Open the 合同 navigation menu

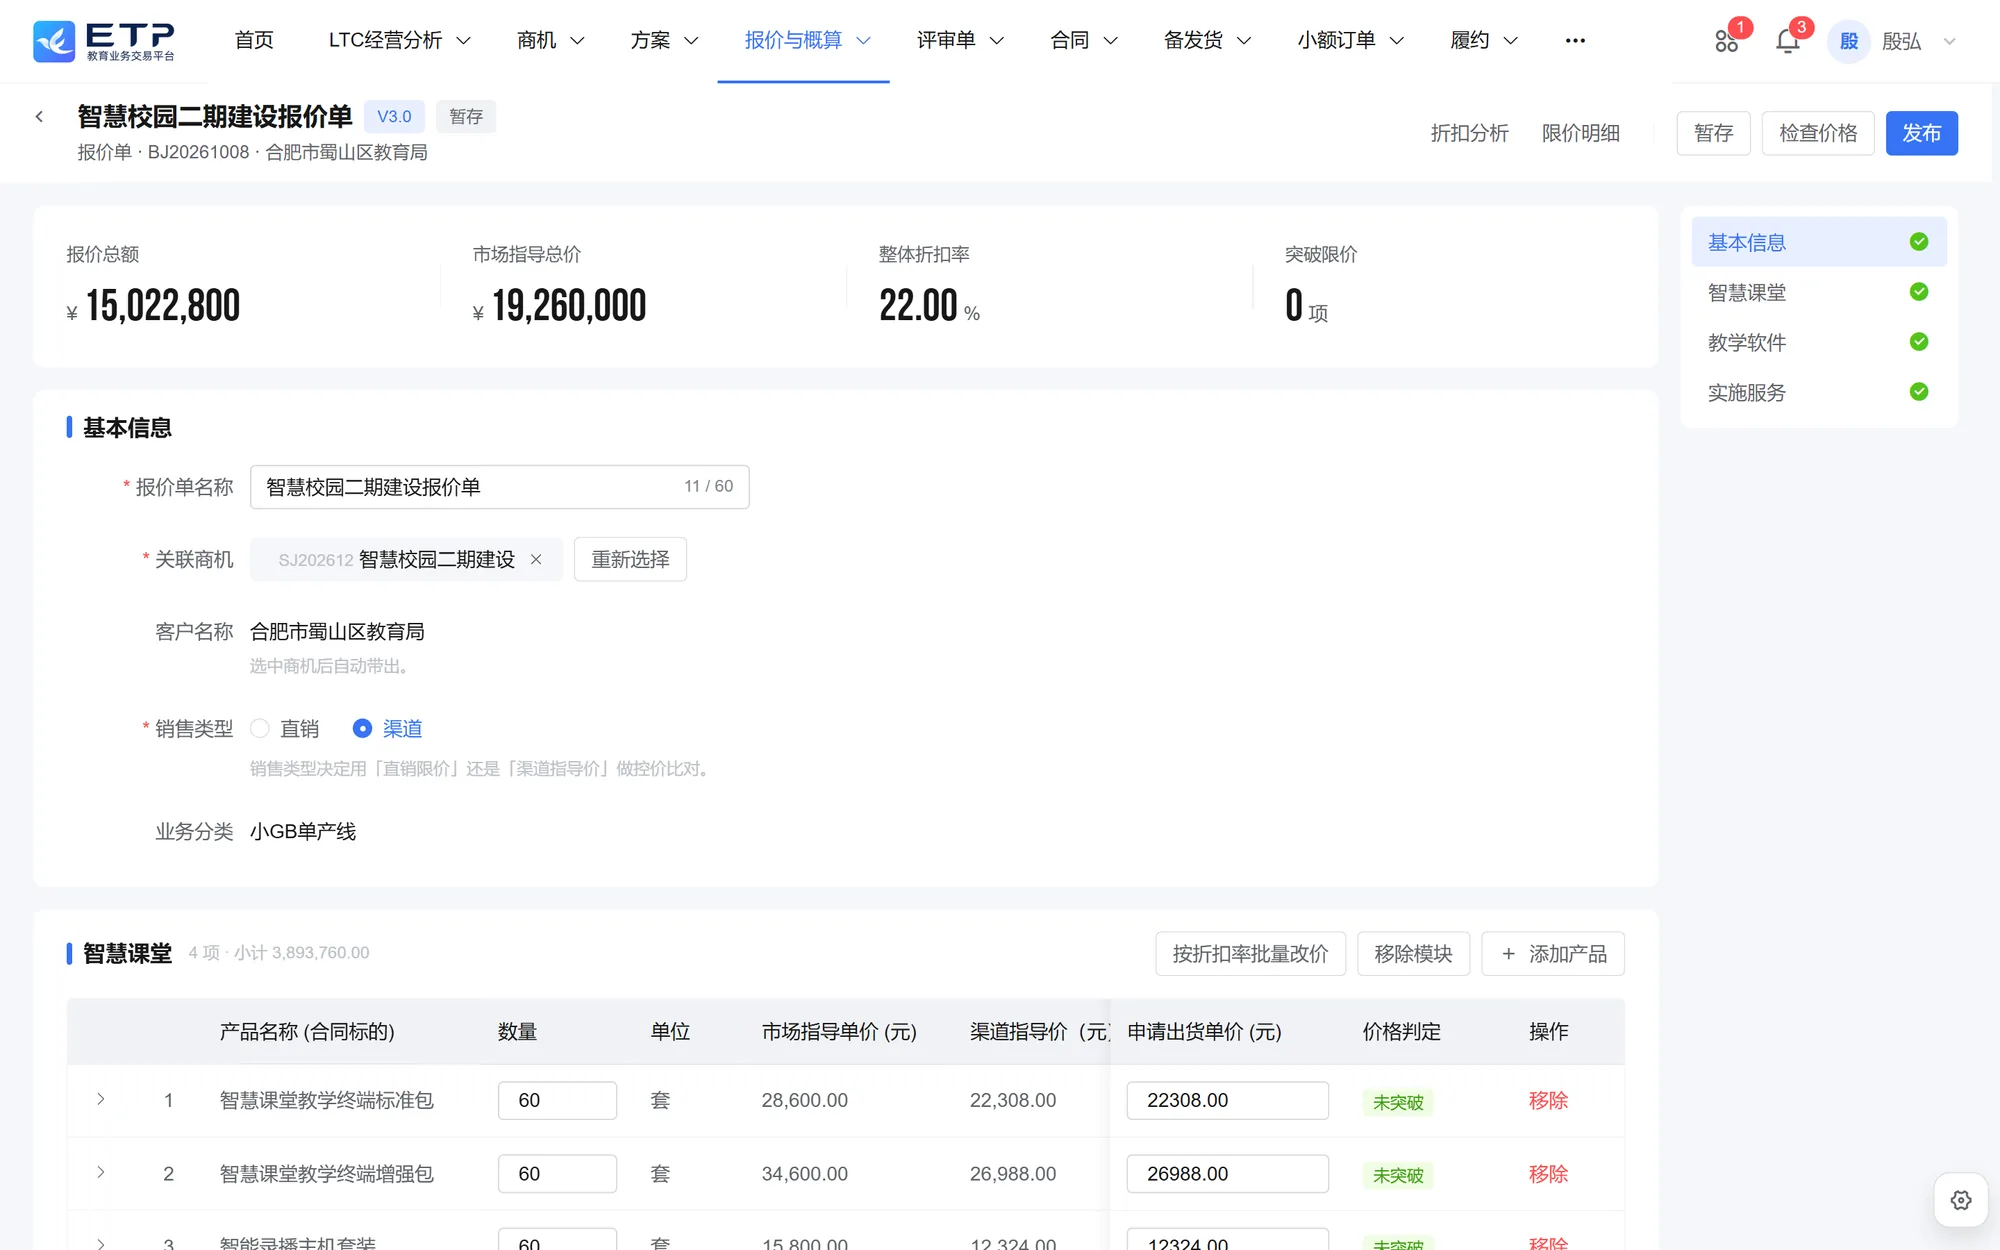[x=1083, y=41]
